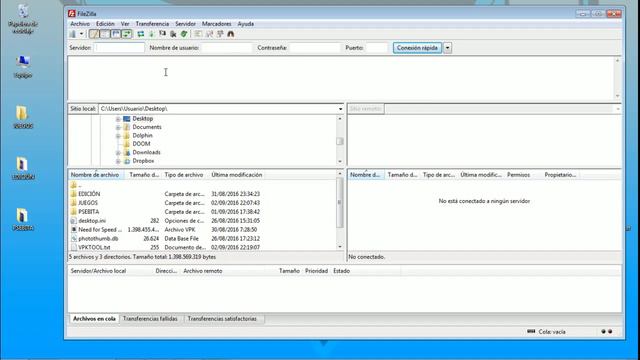Toggle directory comparison
The image size is (640, 360).
(x=209, y=34)
